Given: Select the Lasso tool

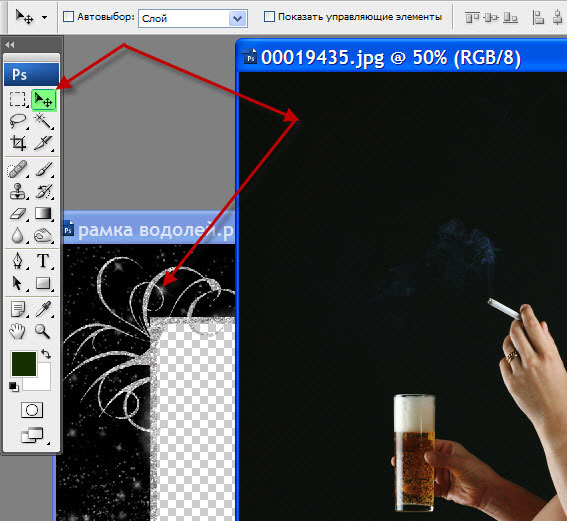Looking at the screenshot, I should pyautogui.click(x=18, y=121).
